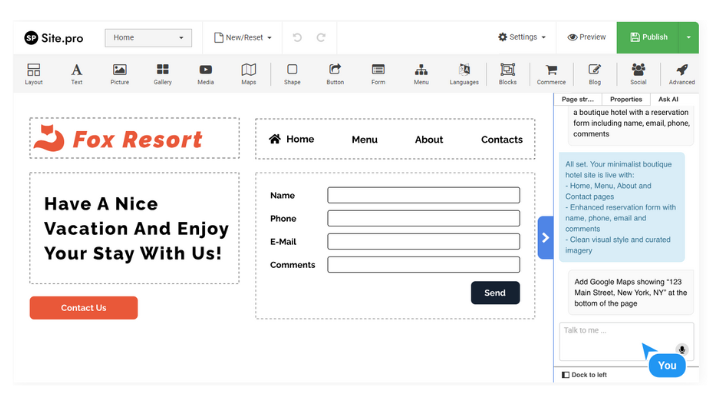Click the About menu item on page

click(429, 140)
